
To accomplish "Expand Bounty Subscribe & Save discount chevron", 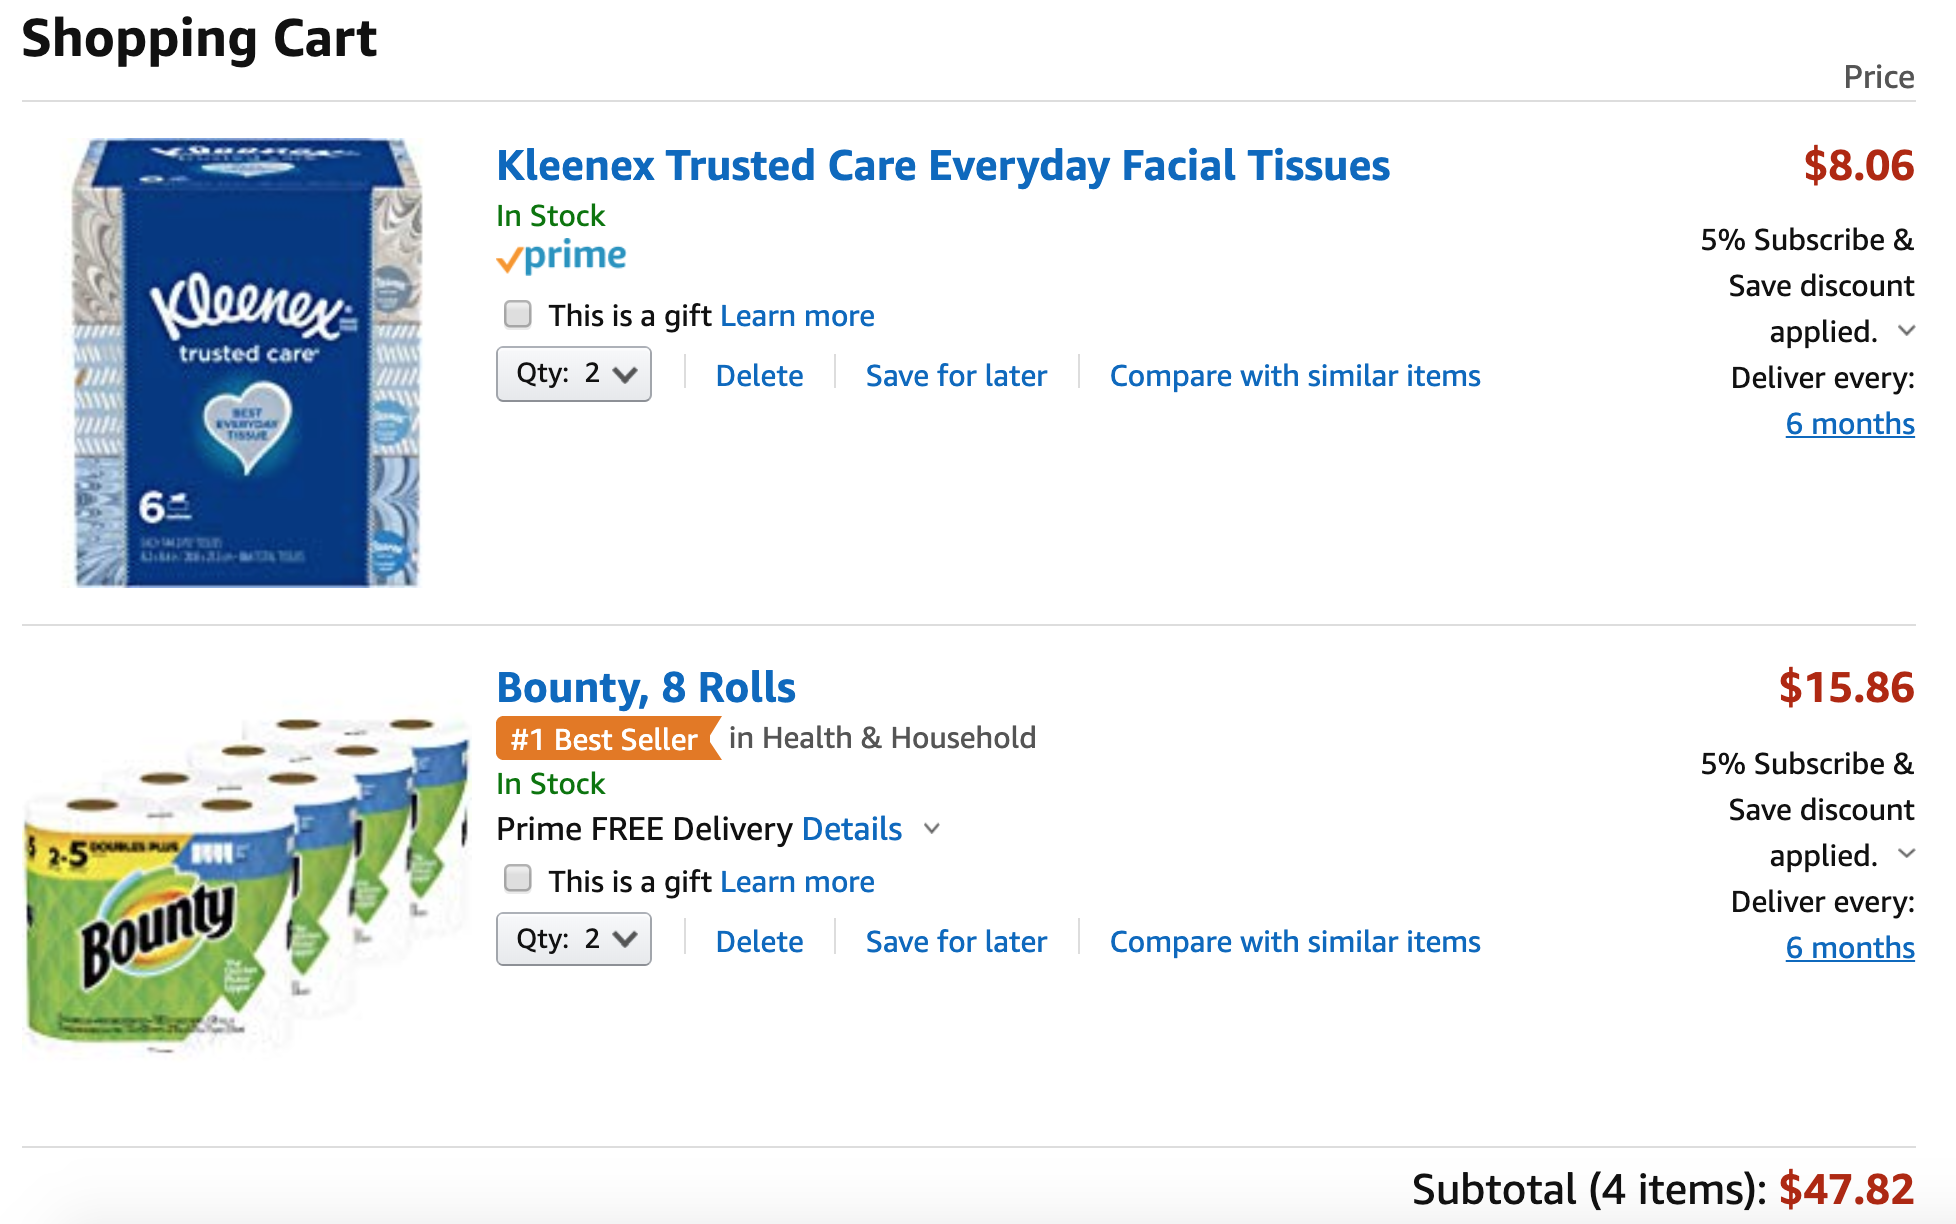I will pyautogui.click(x=1906, y=854).
